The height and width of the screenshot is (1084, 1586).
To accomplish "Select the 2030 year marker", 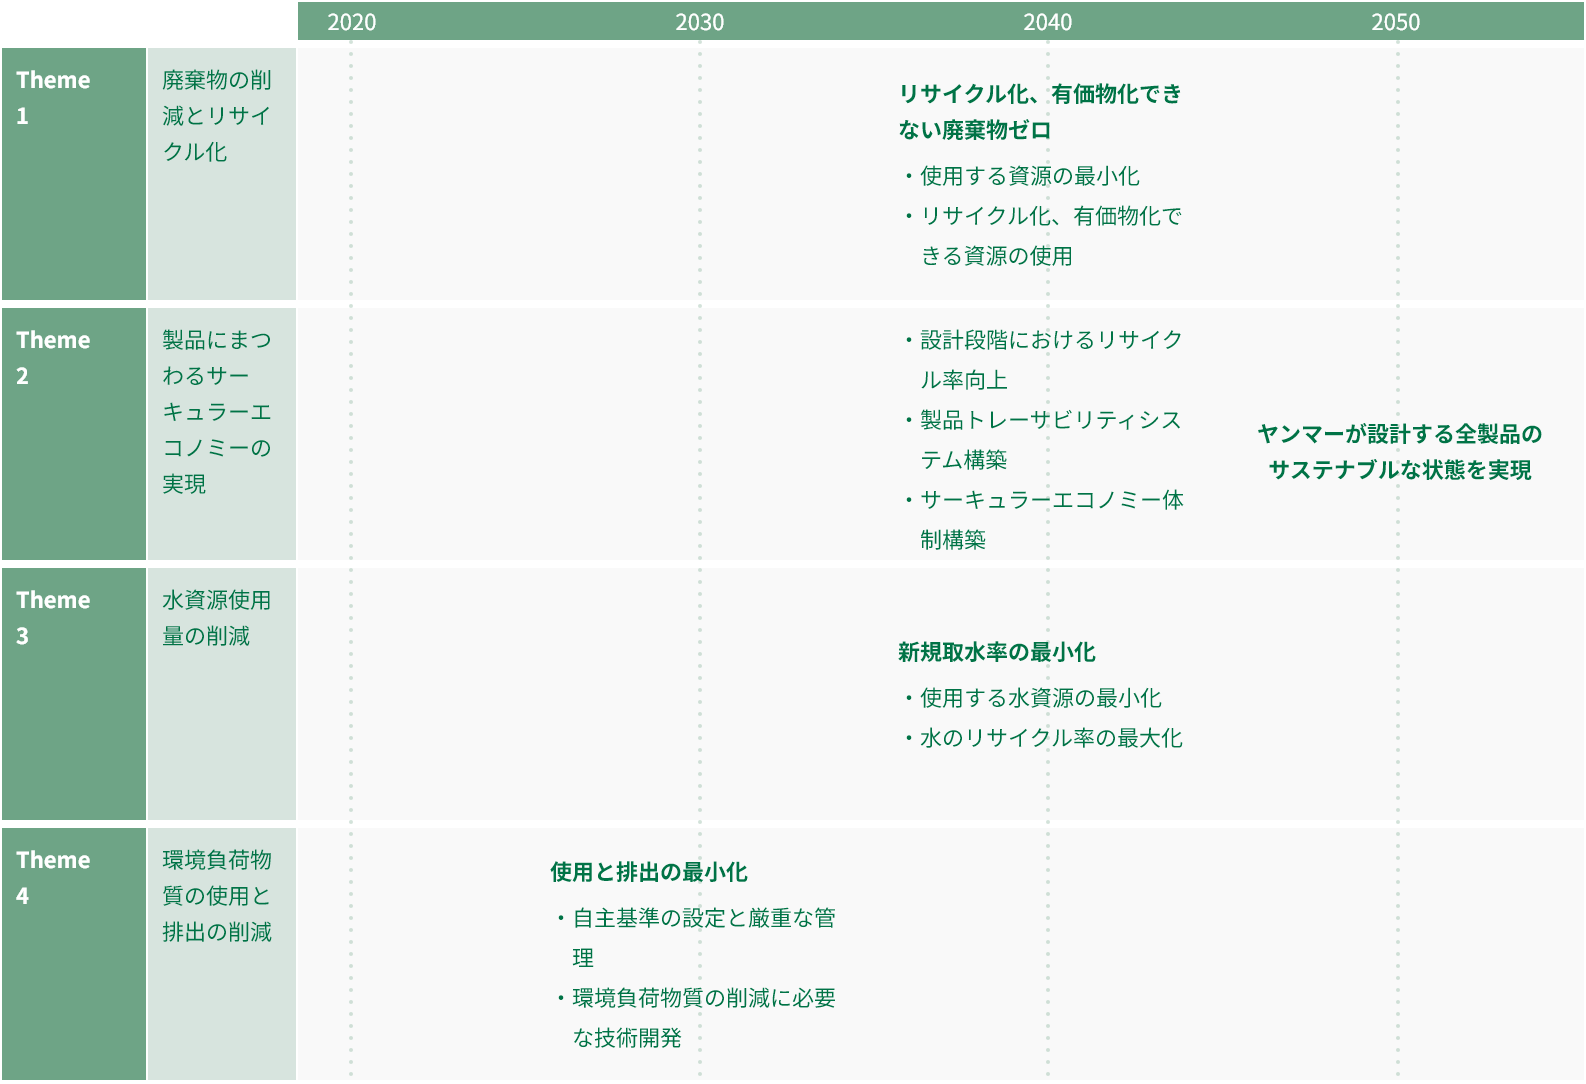I will (699, 22).
